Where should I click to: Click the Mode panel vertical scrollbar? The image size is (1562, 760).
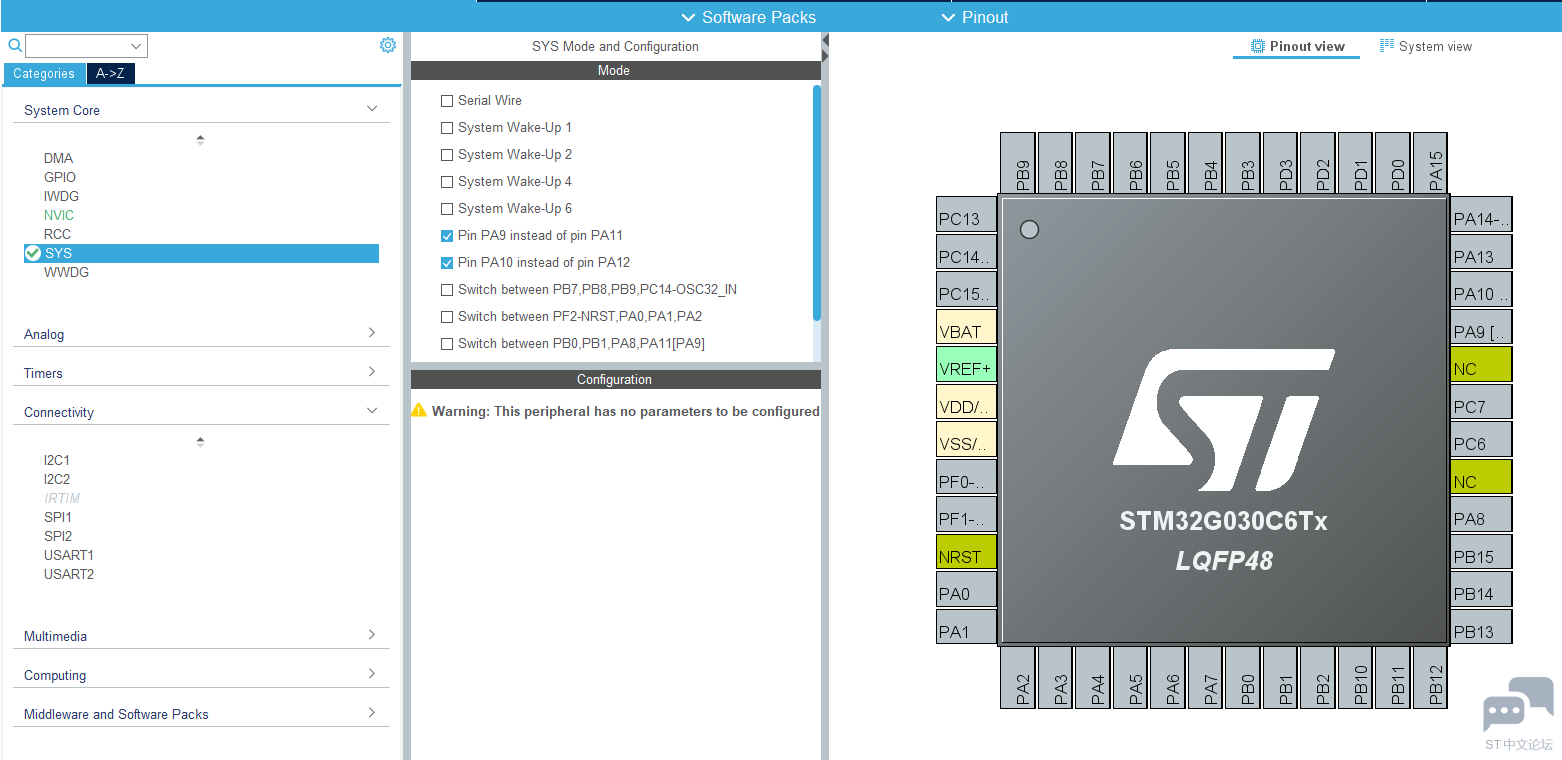(817, 203)
